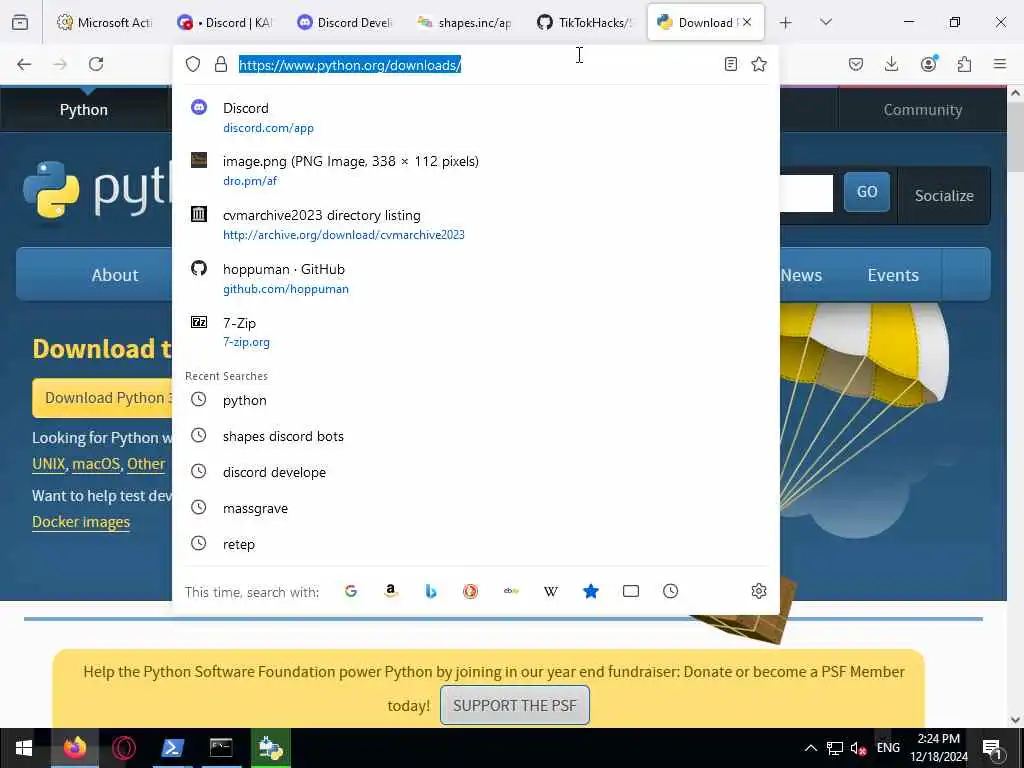Viewport: 1024px width, 768px height.
Task: Switch to Discord KAI tab
Action: 225,22
